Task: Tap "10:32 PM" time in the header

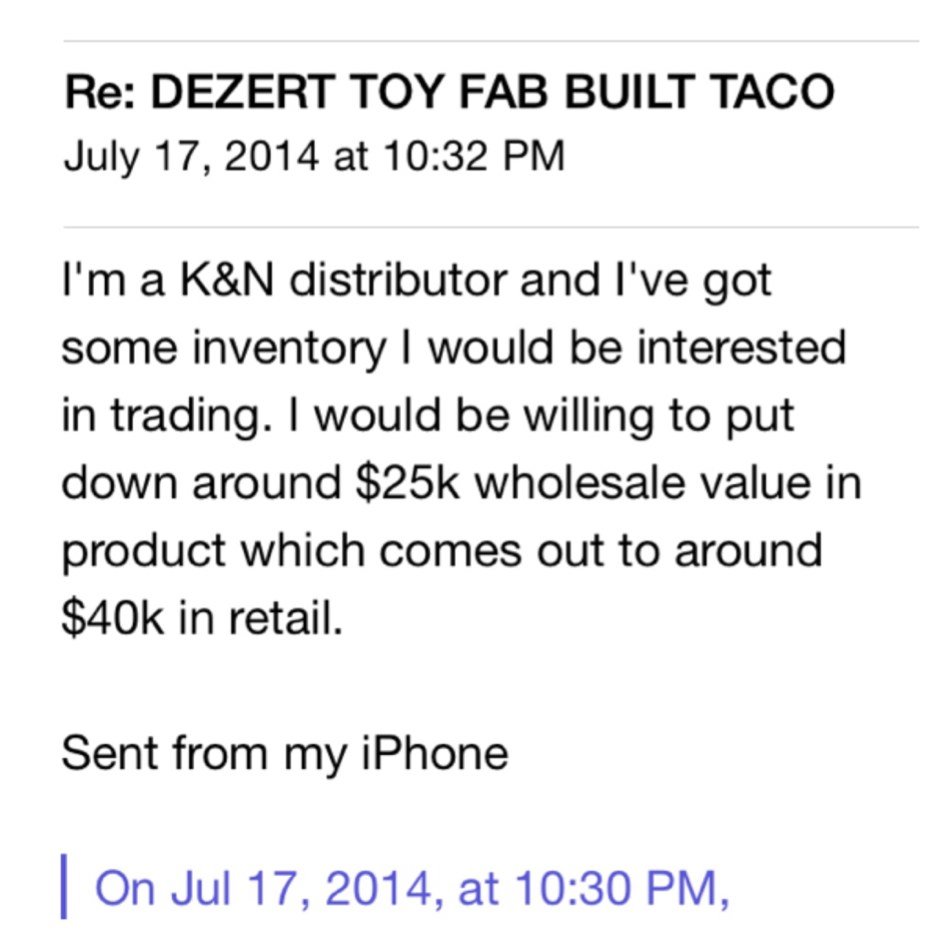Action: click(474, 156)
